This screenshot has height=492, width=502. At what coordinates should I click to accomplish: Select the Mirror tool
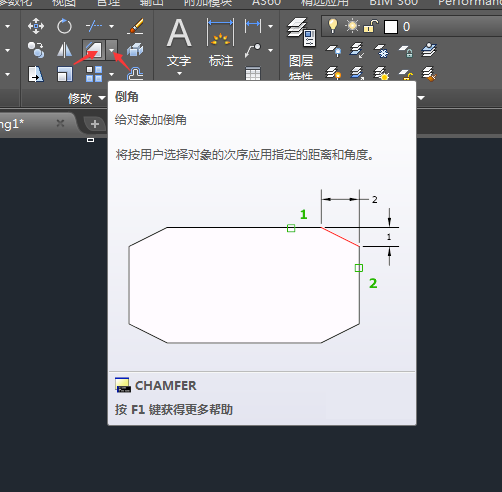coord(64,50)
